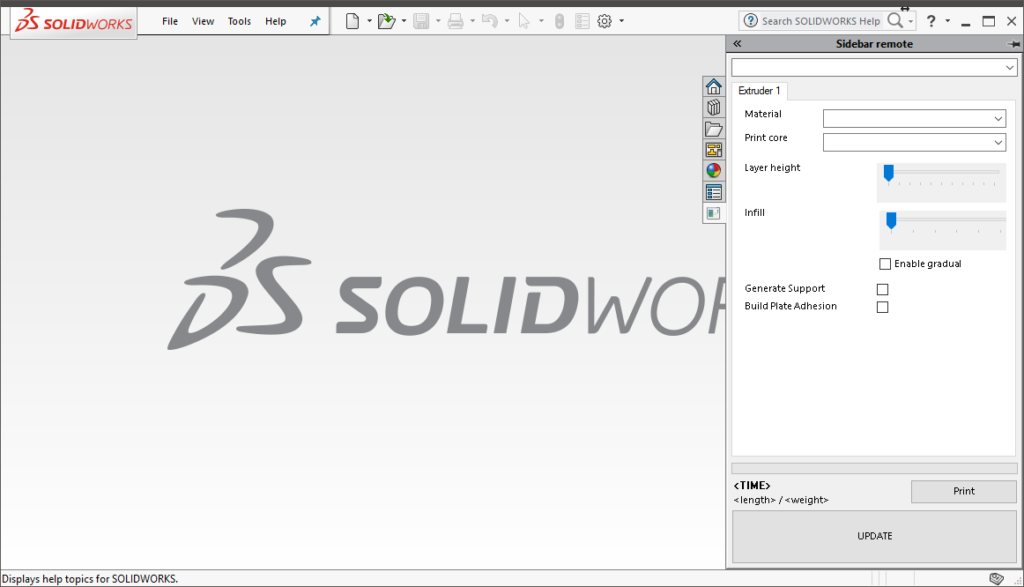
Task: Click the SOLIDWORKS logo button
Action: point(74,22)
